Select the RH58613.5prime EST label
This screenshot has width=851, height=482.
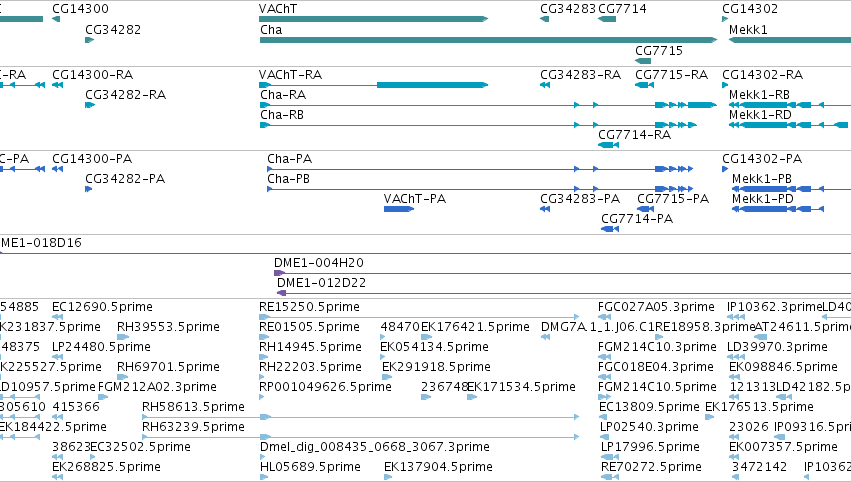(194, 407)
